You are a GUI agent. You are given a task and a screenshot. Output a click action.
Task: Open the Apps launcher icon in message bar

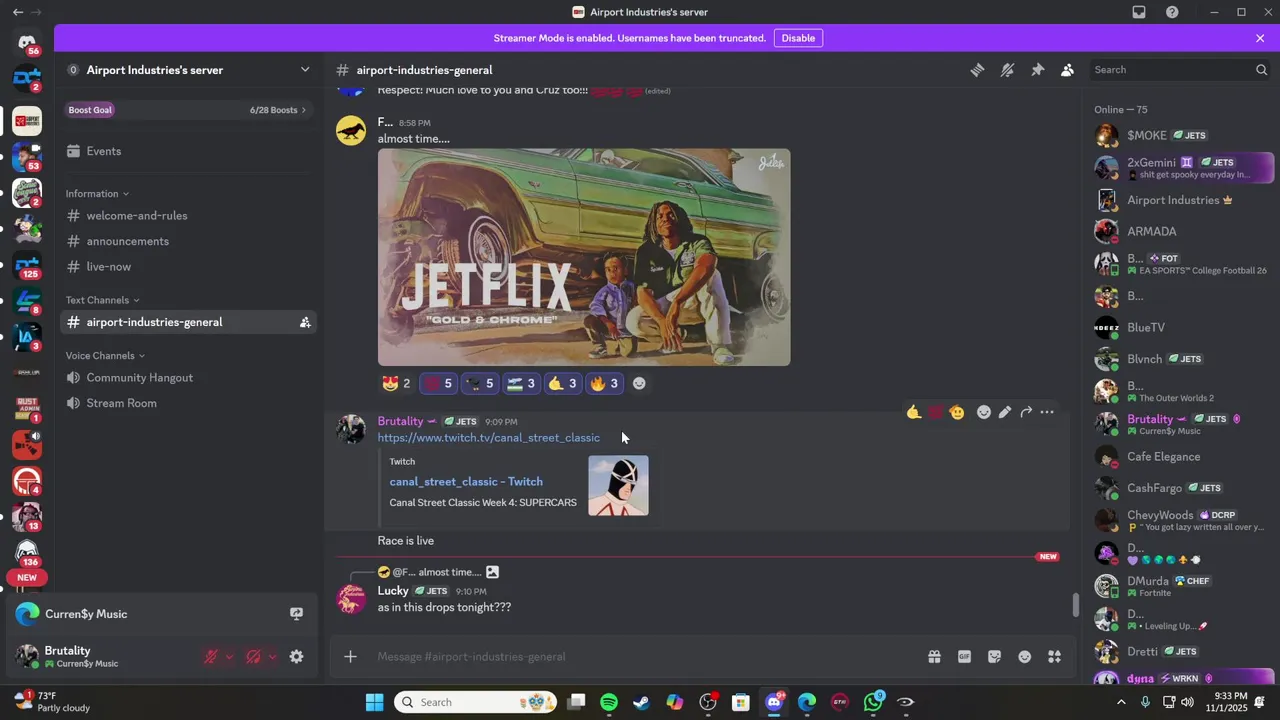1054,657
